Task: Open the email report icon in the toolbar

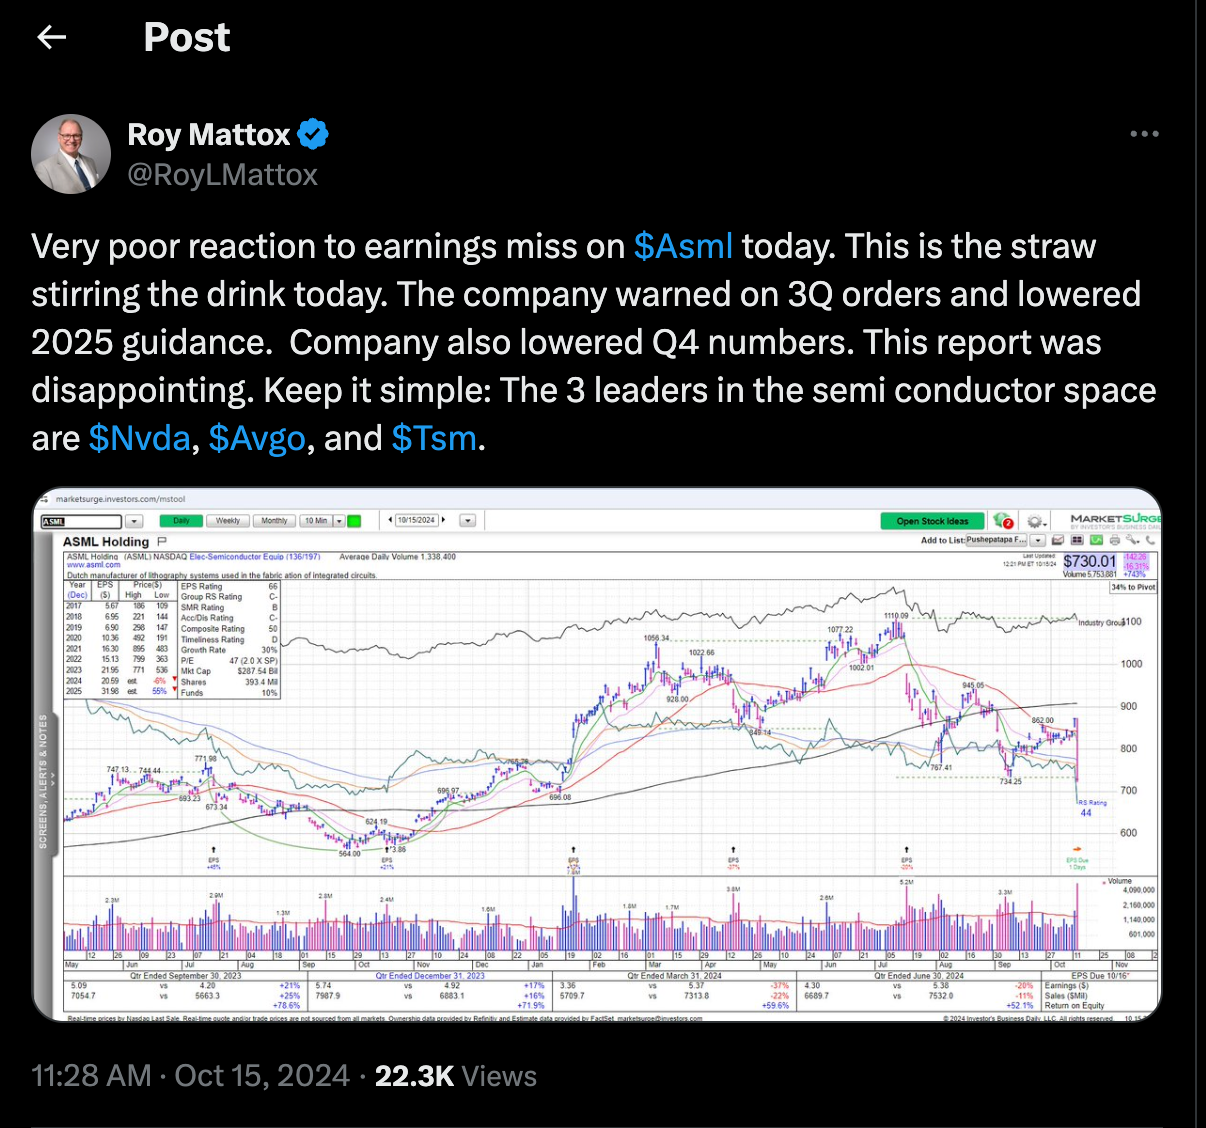Action: (1058, 540)
